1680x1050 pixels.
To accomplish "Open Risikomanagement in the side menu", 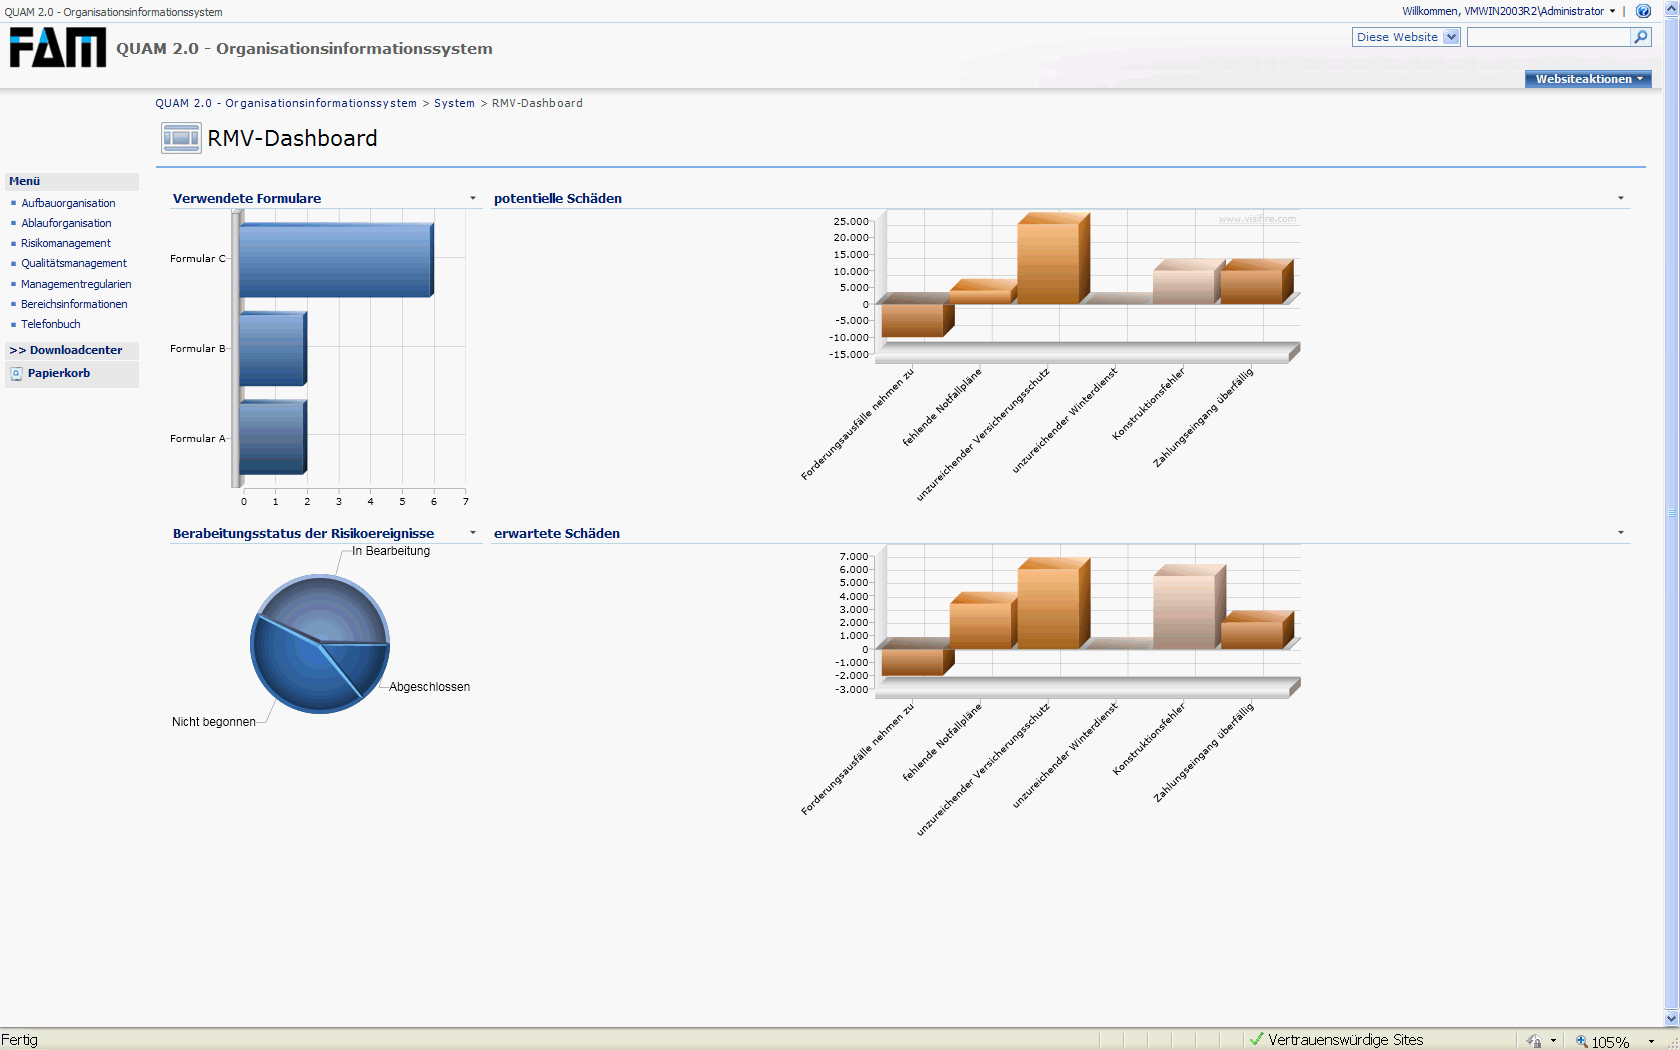I will pos(66,243).
